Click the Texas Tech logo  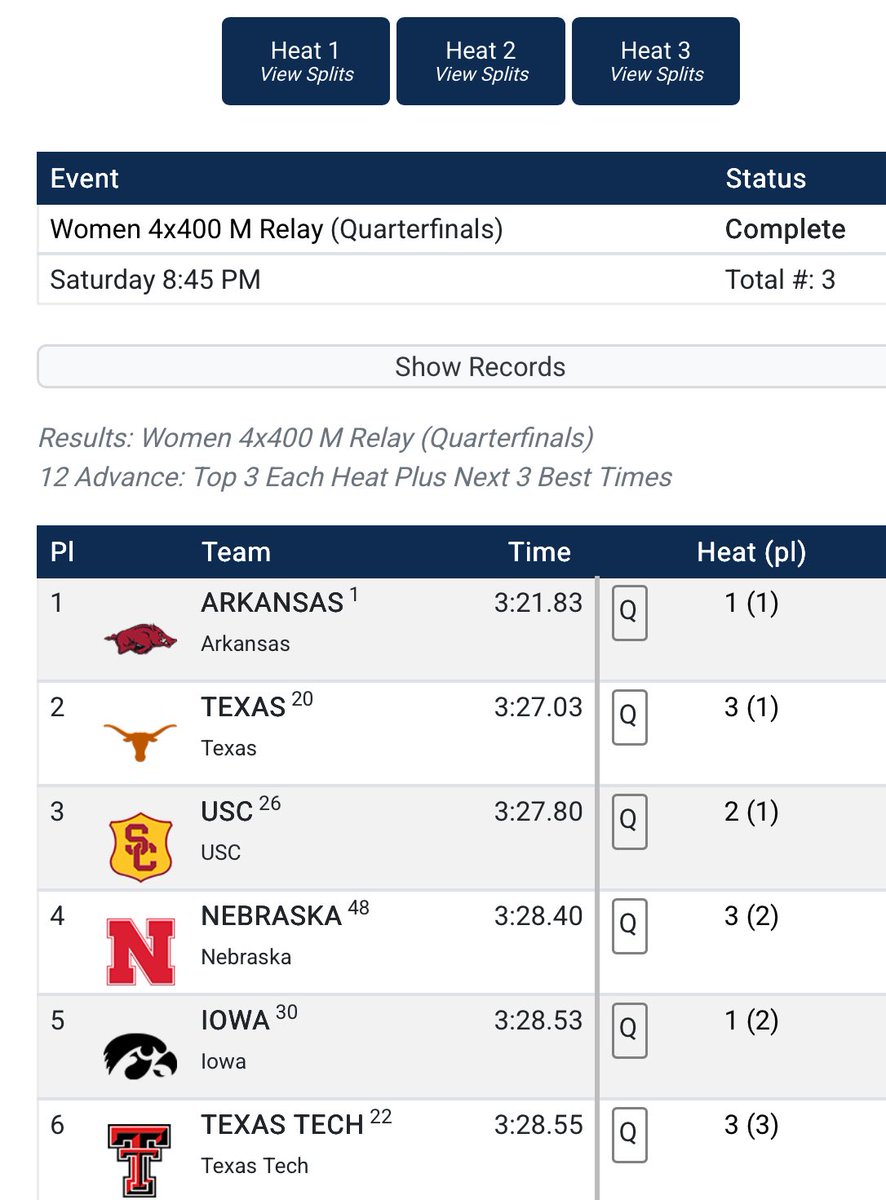(141, 1160)
